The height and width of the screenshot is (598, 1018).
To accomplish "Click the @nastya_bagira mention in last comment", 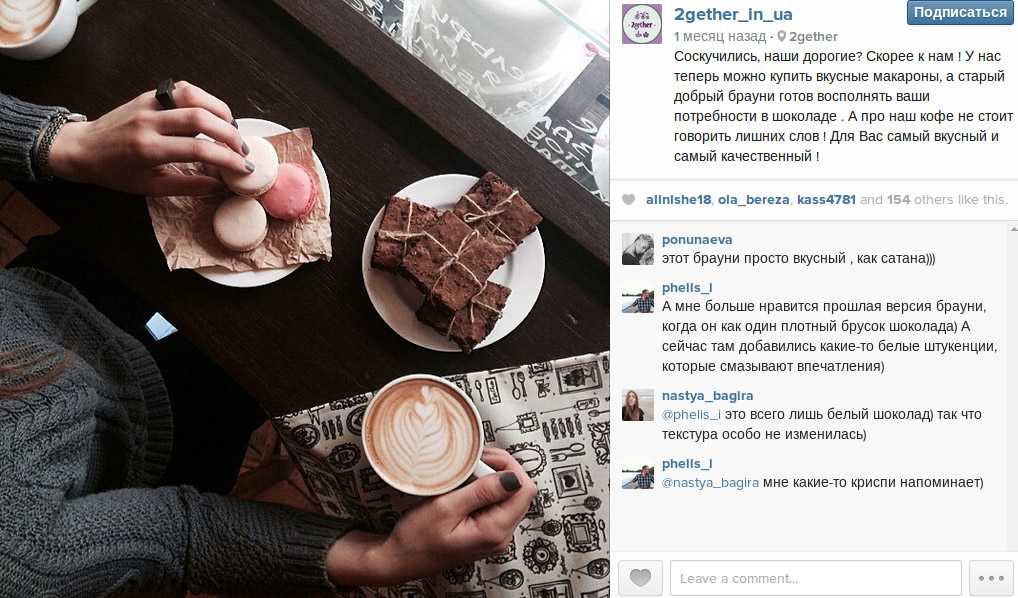I will (x=710, y=482).
